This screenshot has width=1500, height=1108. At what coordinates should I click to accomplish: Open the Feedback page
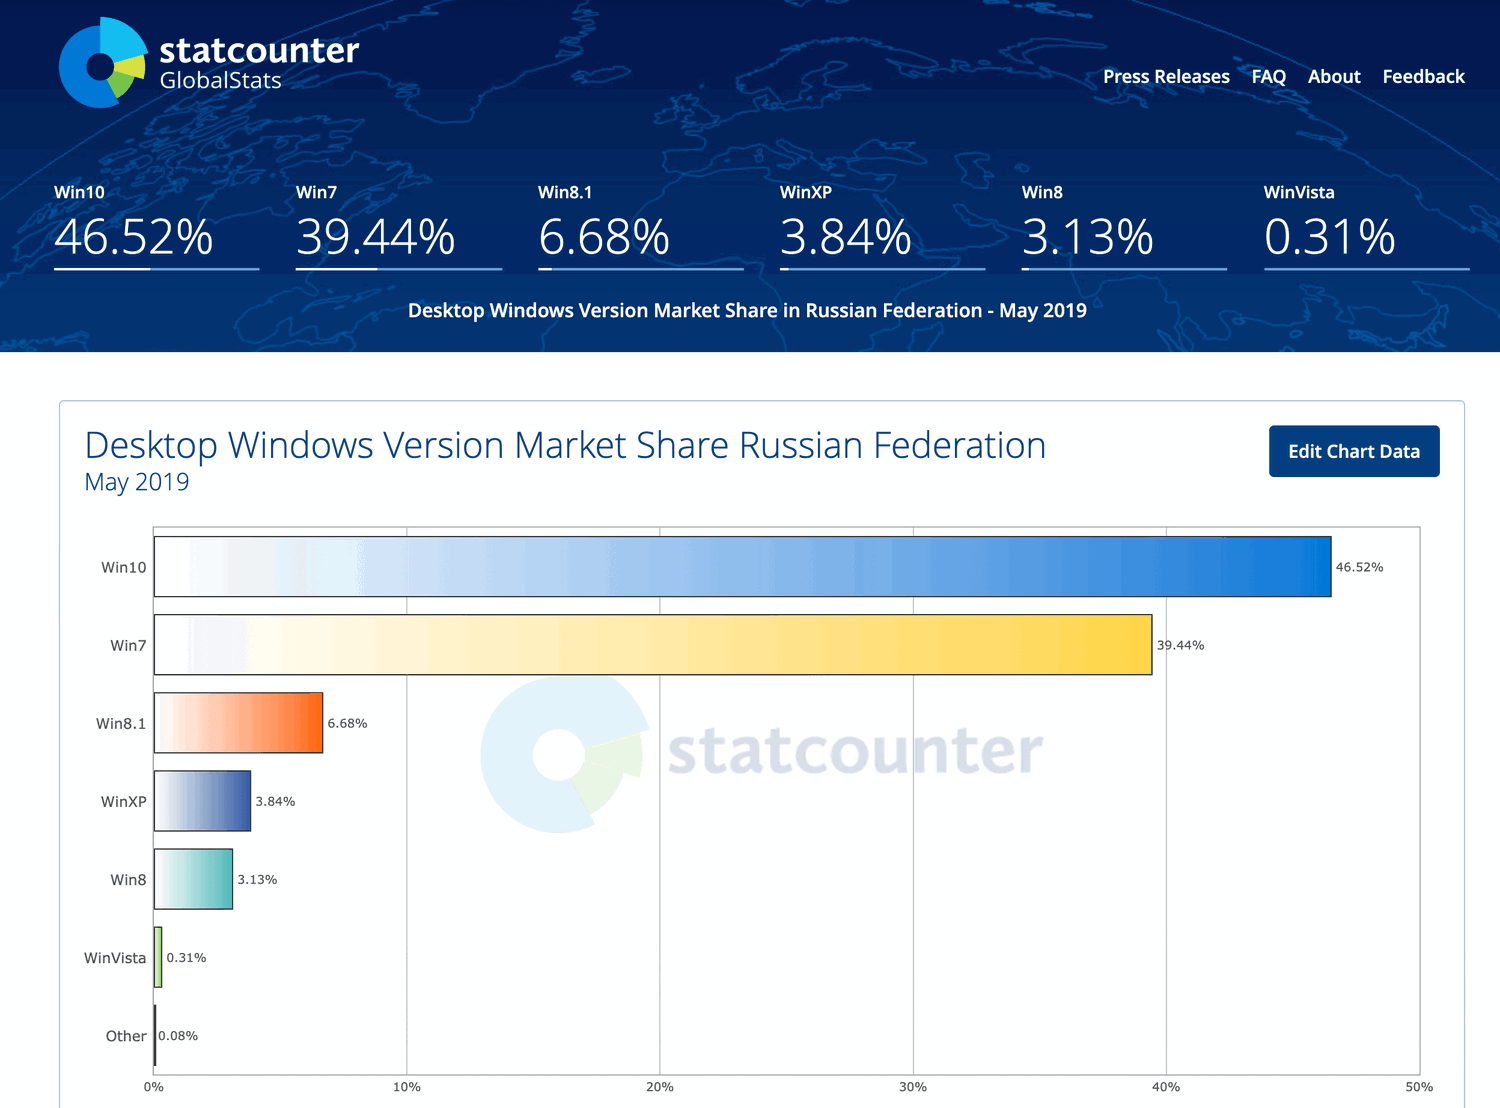(x=1423, y=76)
